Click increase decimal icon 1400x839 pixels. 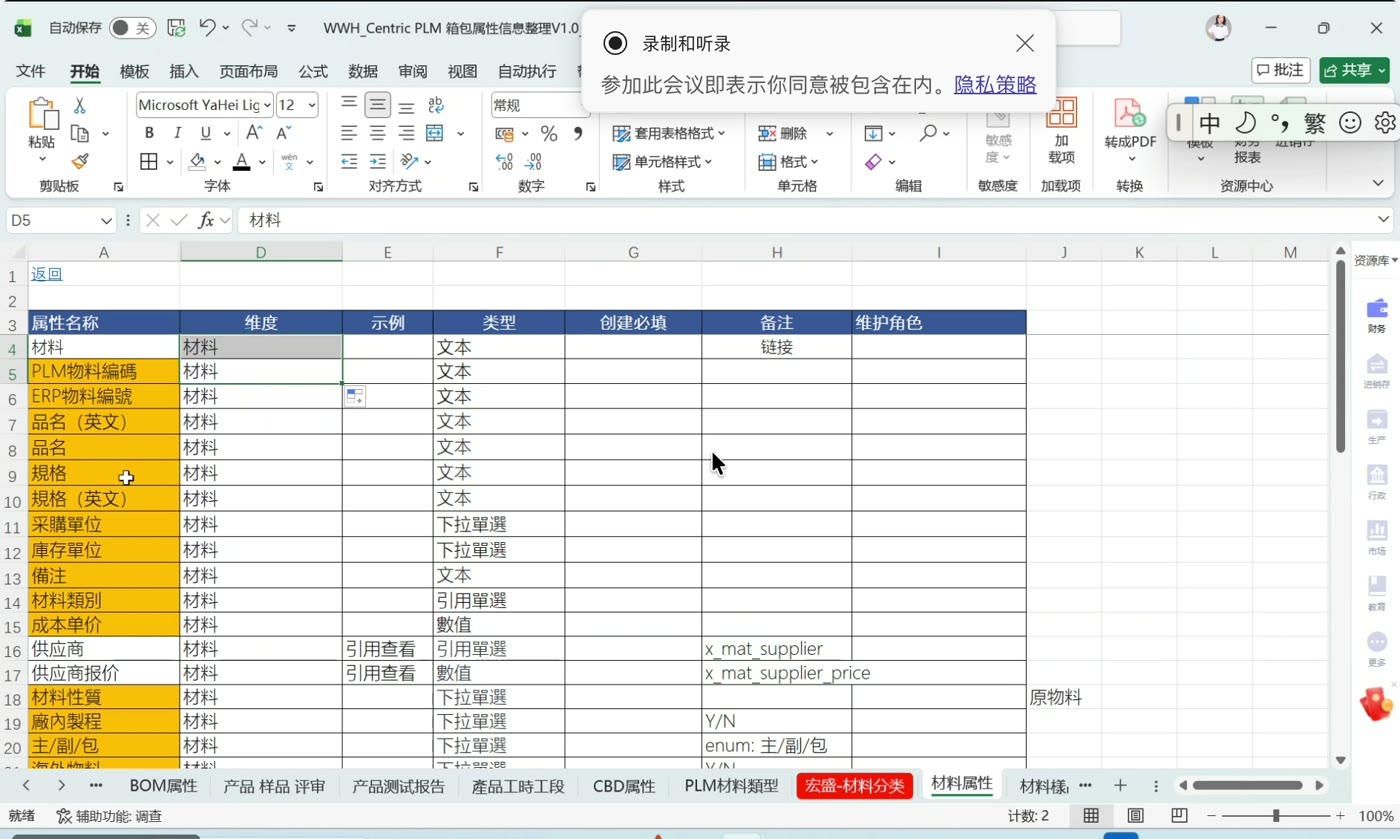pyautogui.click(x=504, y=161)
